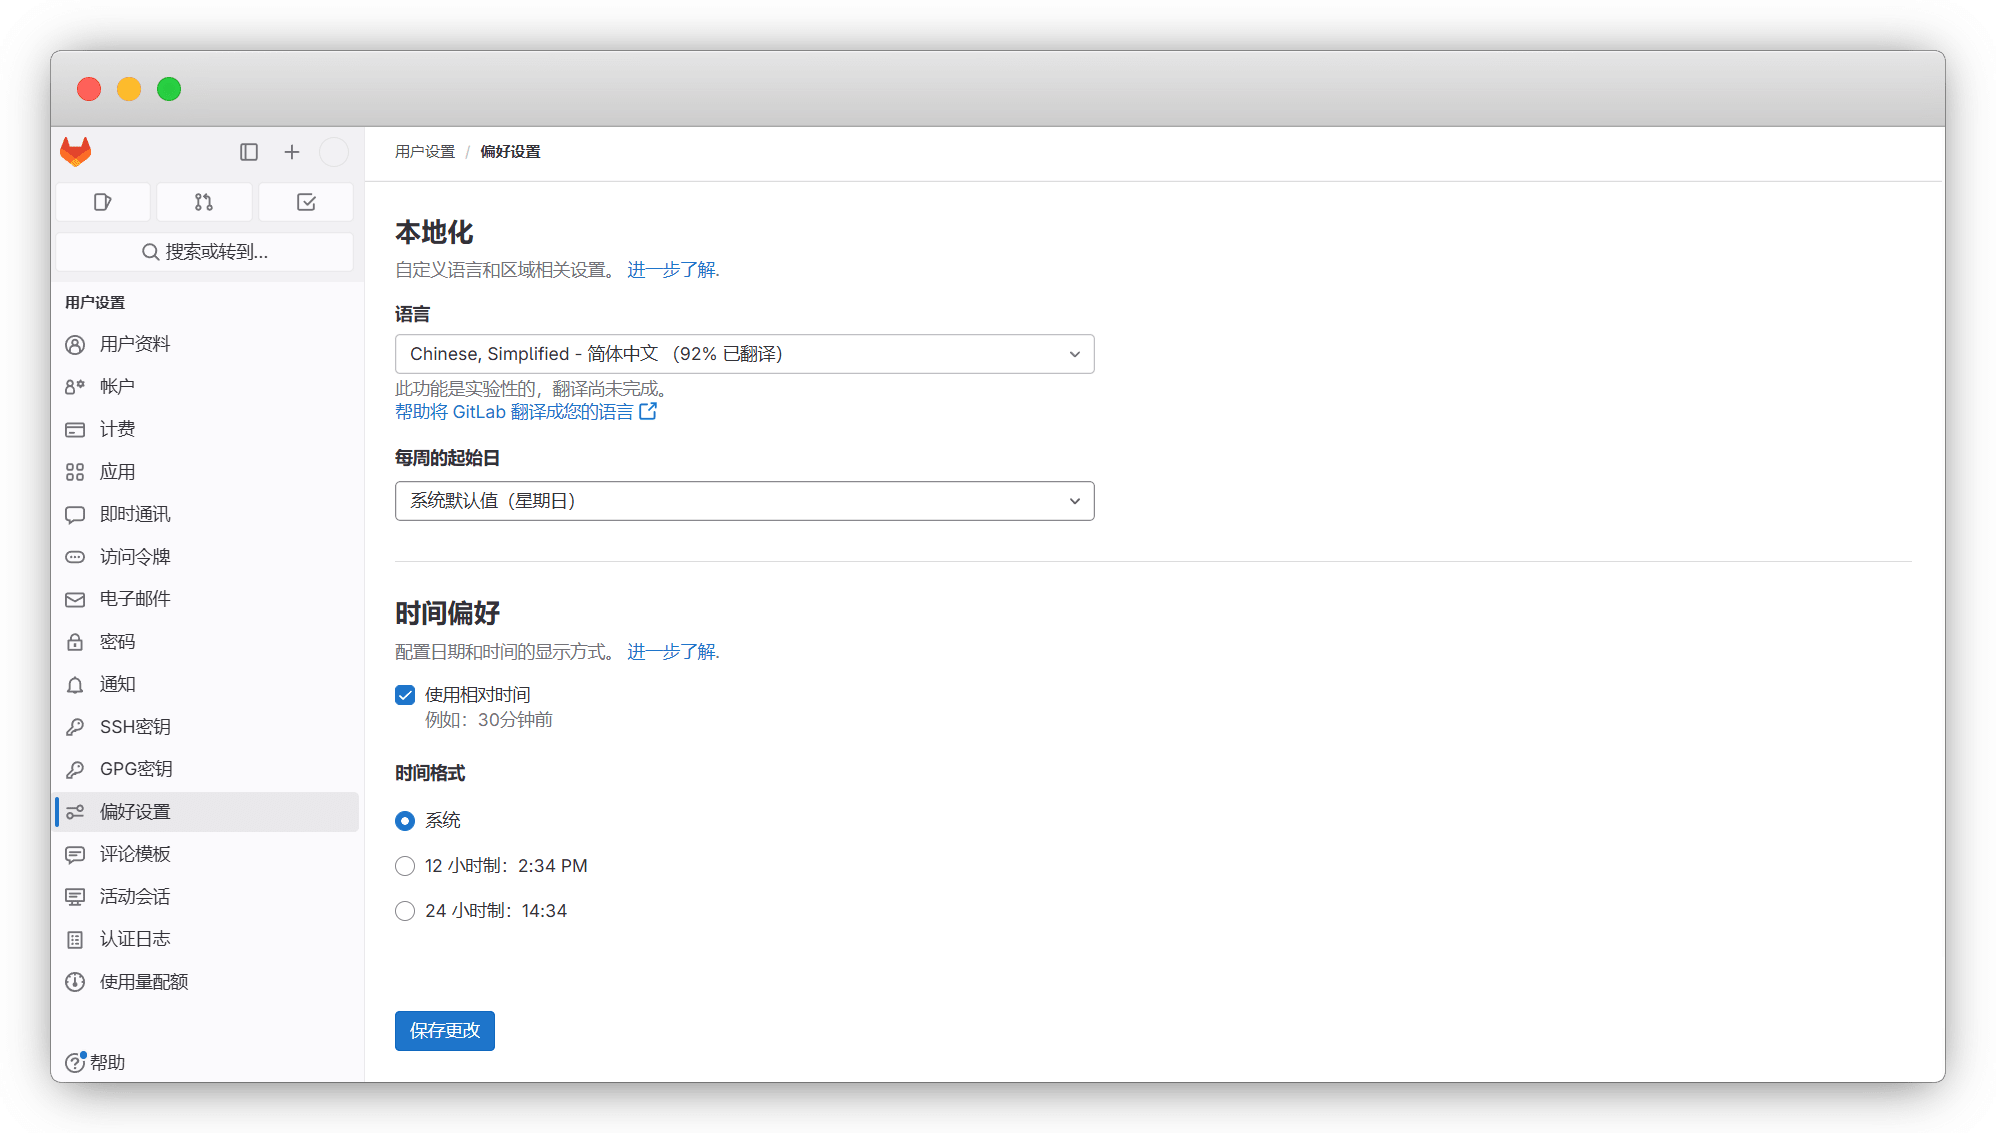Click the 搜索或转到 search field
This screenshot has height=1133, width=1996.
205,252
